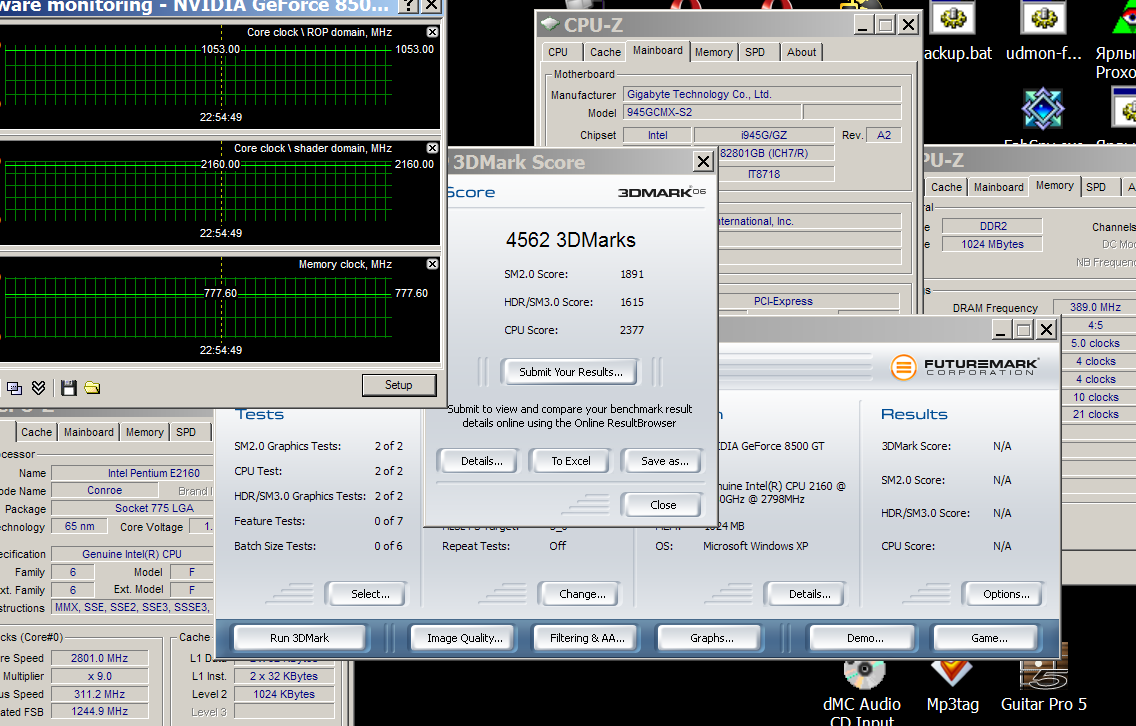Select Memory tab in bottom-left CPU-Z window
Image resolution: width=1136 pixels, height=726 pixels.
pyautogui.click(x=144, y=432)
